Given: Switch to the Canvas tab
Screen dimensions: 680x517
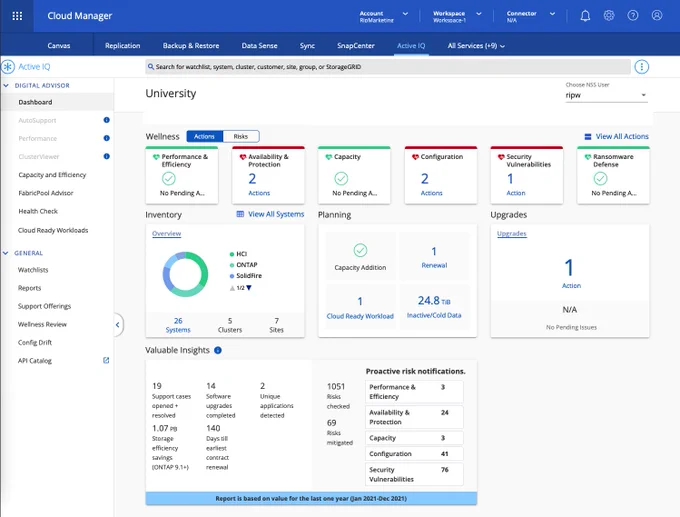Looking at the screenshot, I should pyautogui.click(x=59, y=46).
